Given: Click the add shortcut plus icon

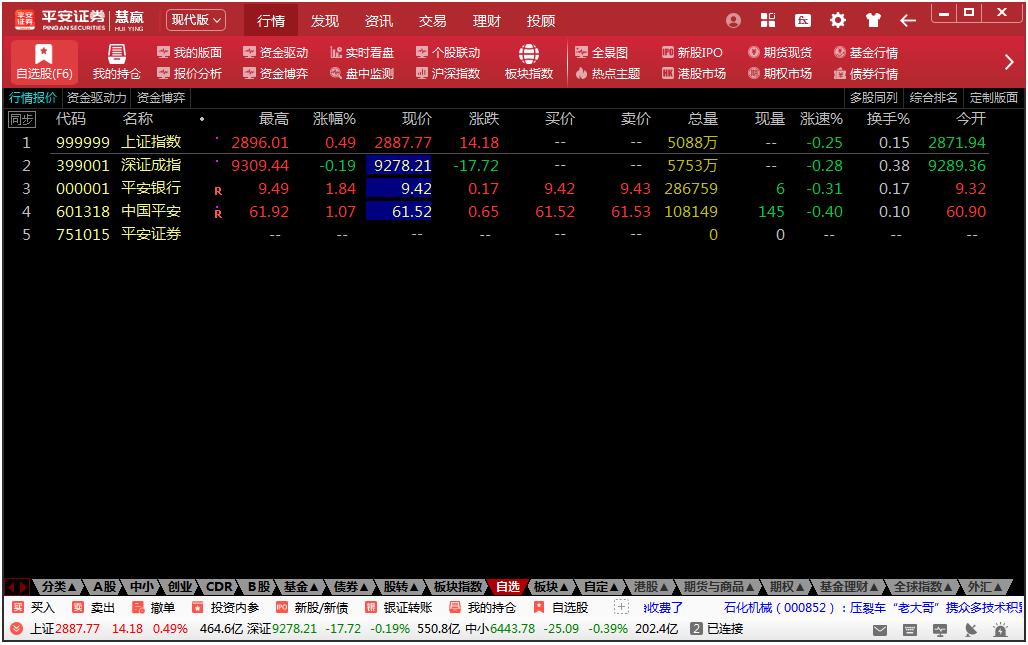Looking at the screenshot, I should pyautogui.click(x=622, y=608).
